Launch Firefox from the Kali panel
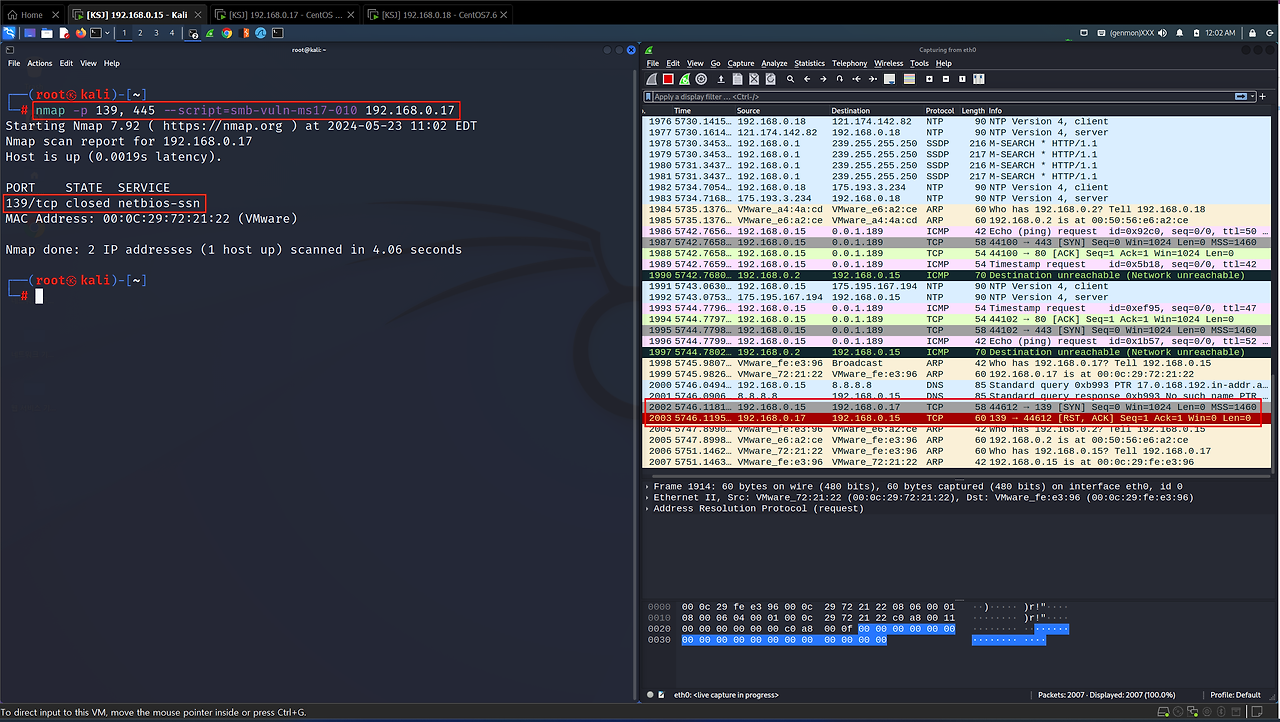Viewport: 1280px width, 722px height. [x=81, y=33]
